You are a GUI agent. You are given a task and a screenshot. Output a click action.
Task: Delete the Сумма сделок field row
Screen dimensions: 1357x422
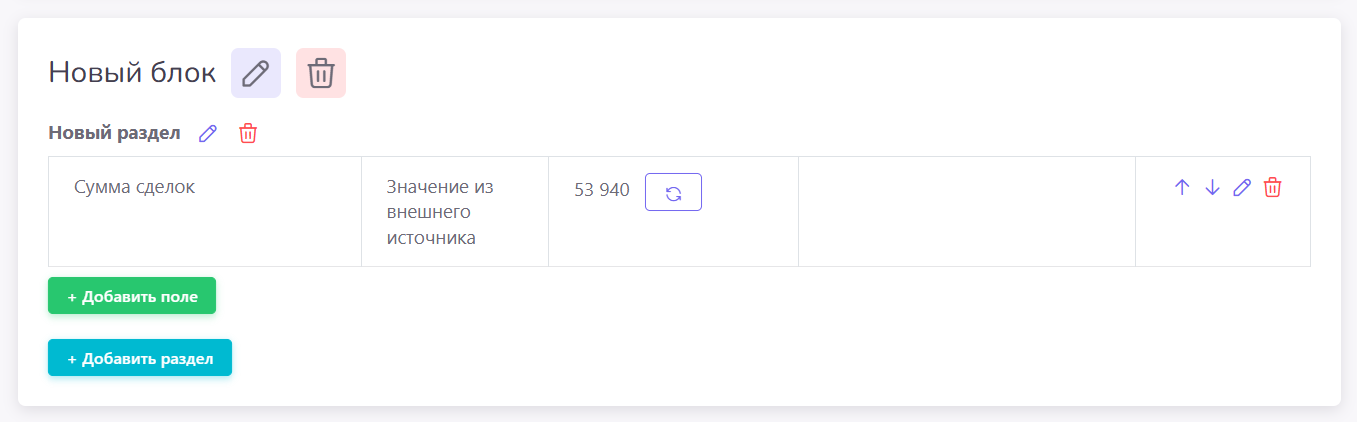(1272, 187)
